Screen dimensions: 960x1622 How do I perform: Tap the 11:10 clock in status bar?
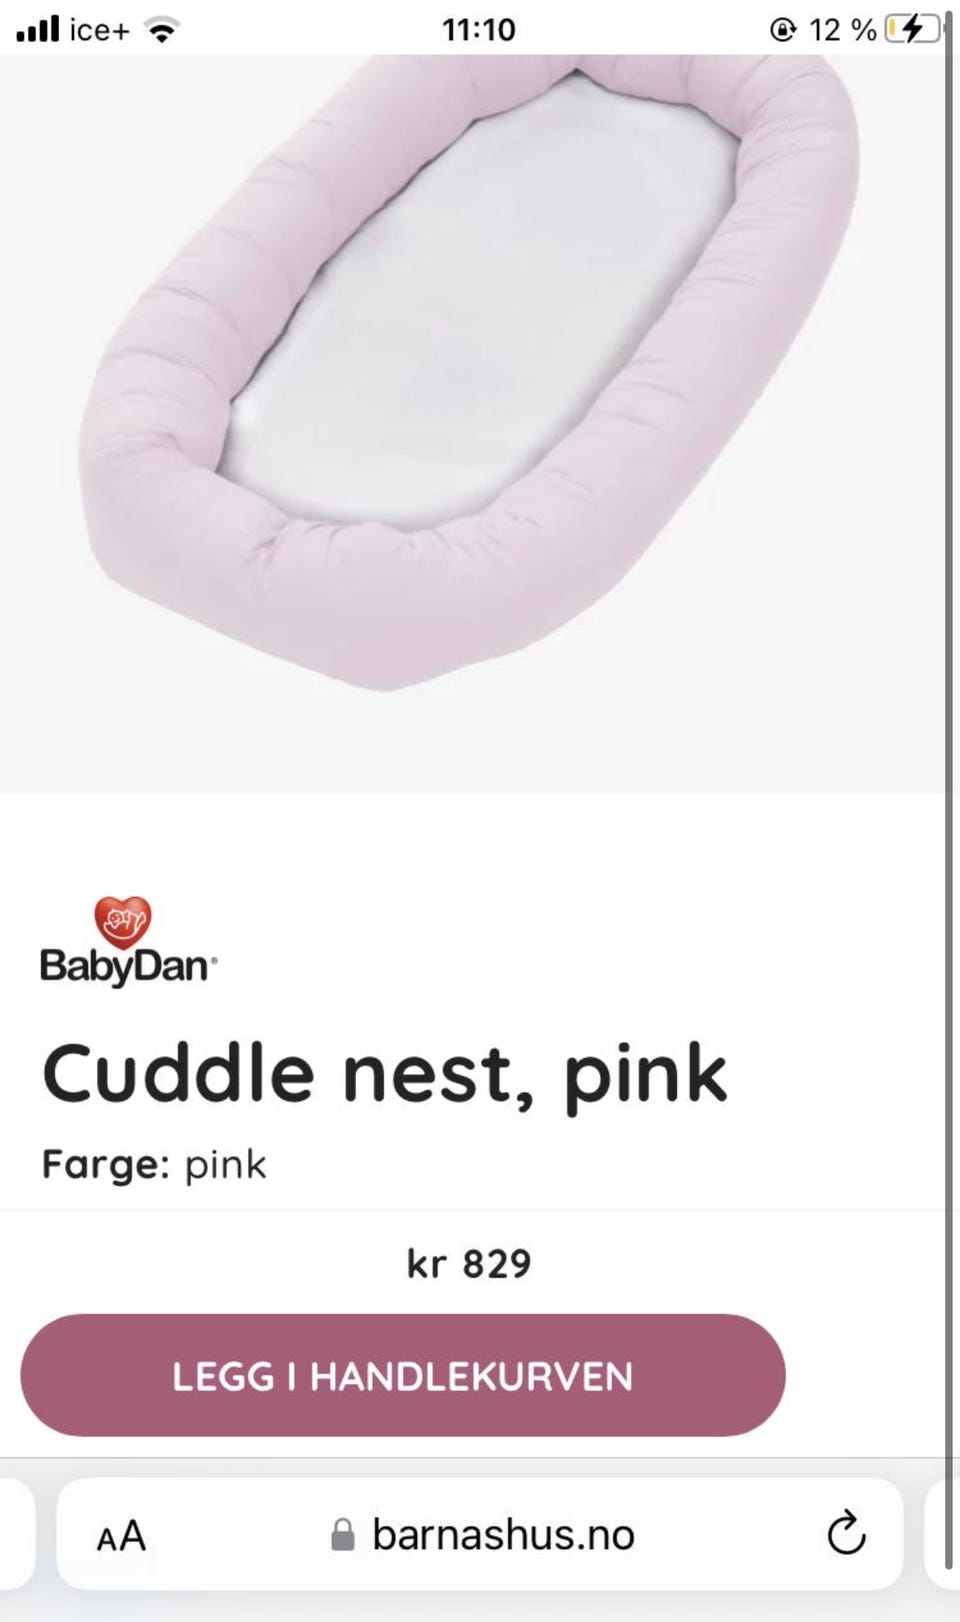pos(479,30)
